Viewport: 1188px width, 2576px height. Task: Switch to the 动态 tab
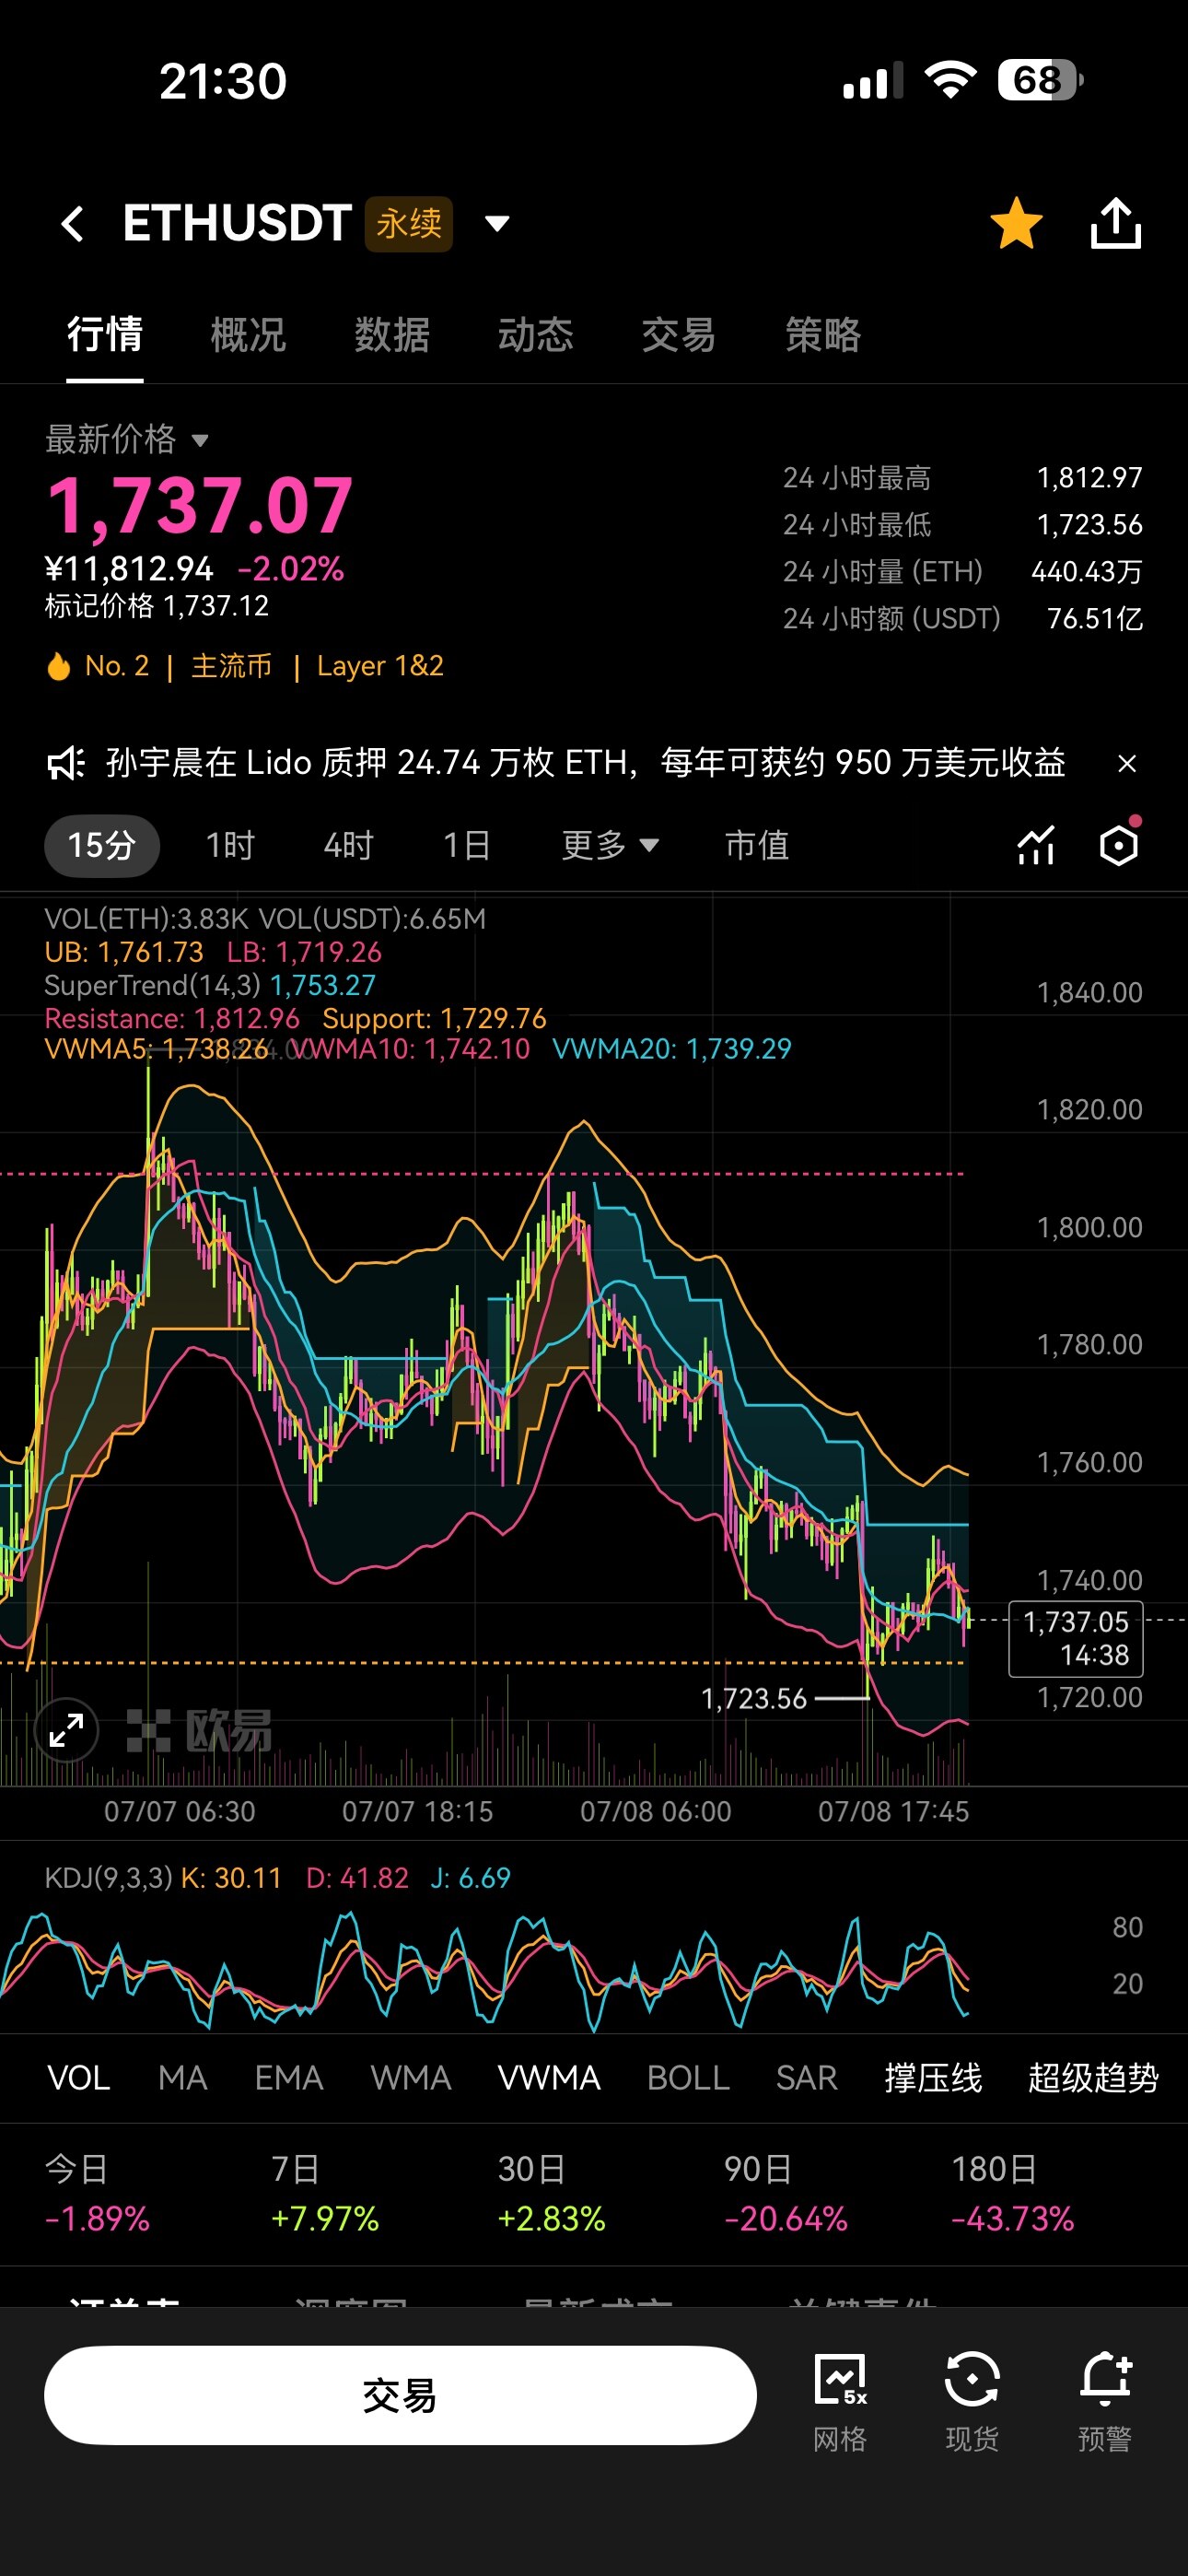[536, 334]
